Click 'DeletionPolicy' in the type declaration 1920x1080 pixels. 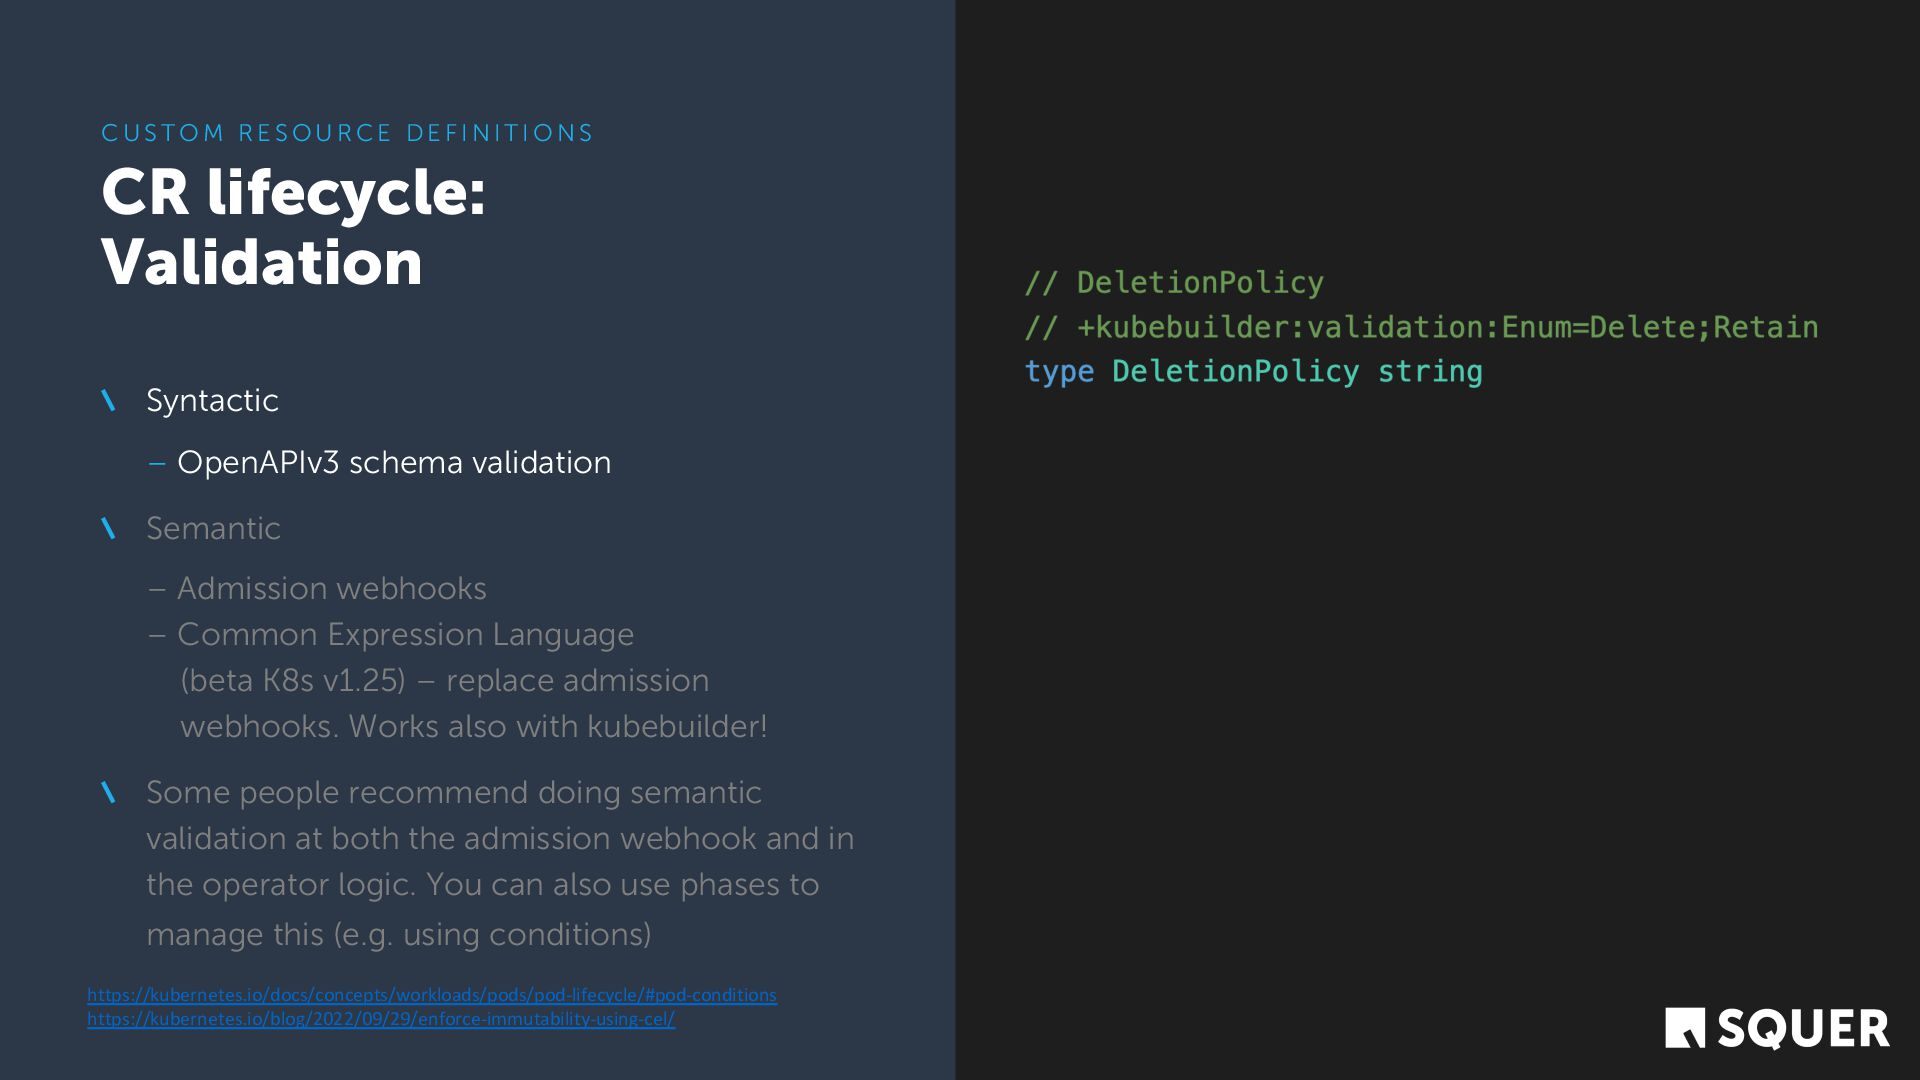1235,372
